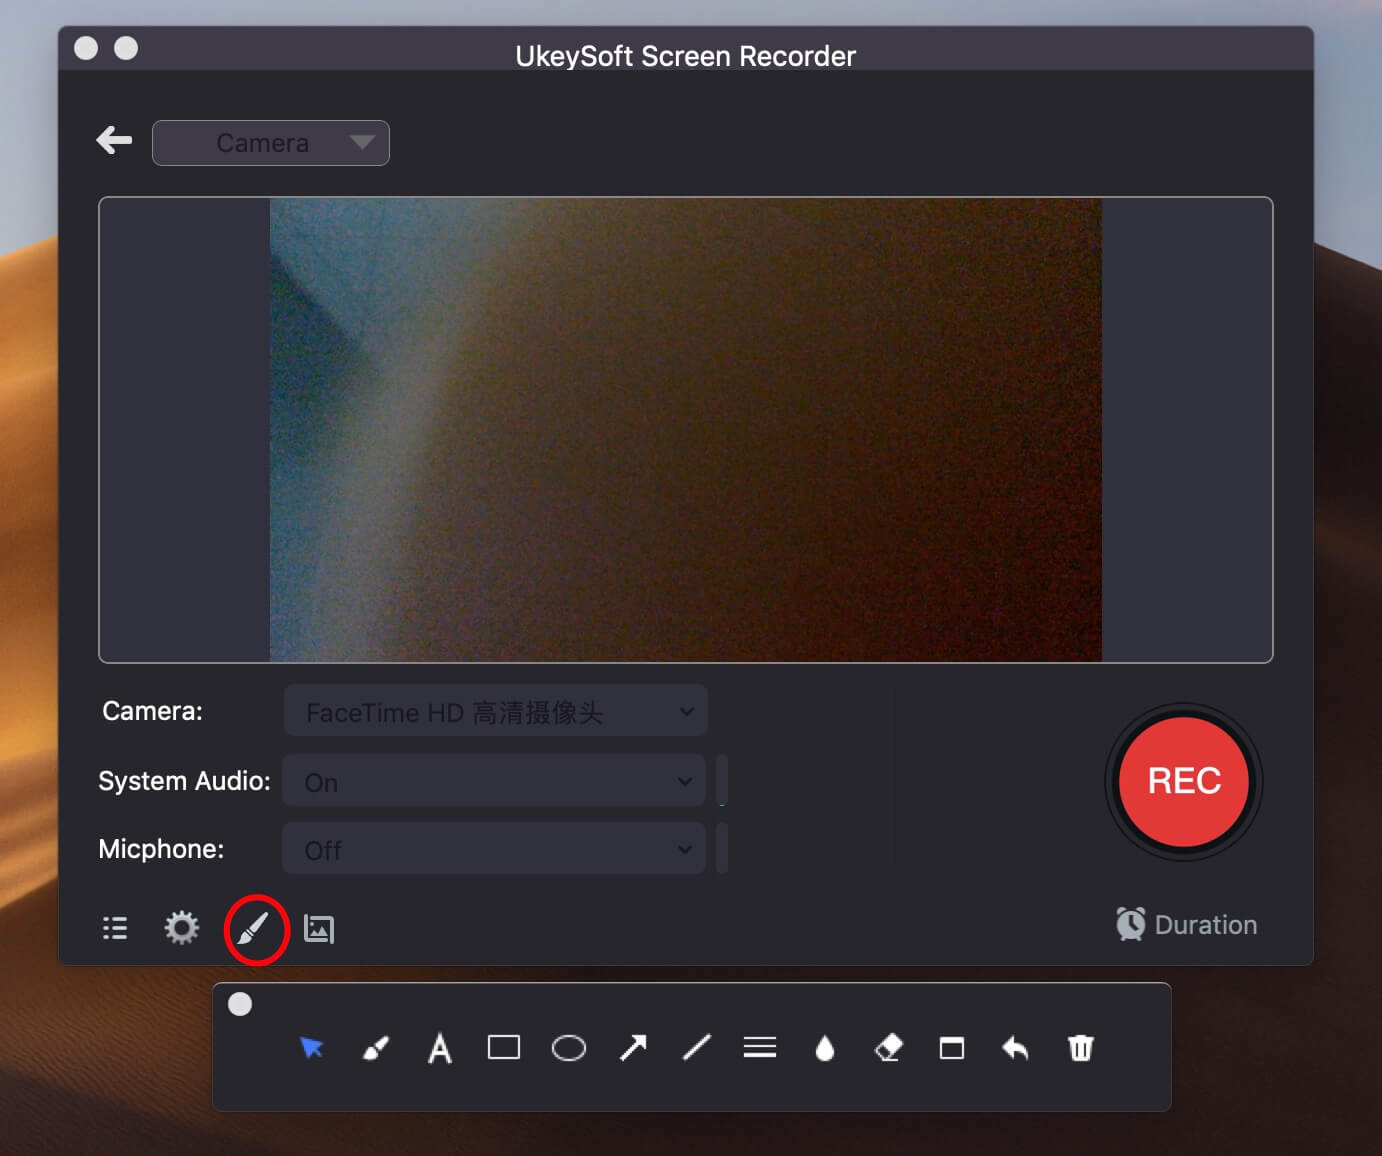Viewport: 1382px width, 1156px height.
Task: Open the recordings list icon
Action: (x=114, y=929)
